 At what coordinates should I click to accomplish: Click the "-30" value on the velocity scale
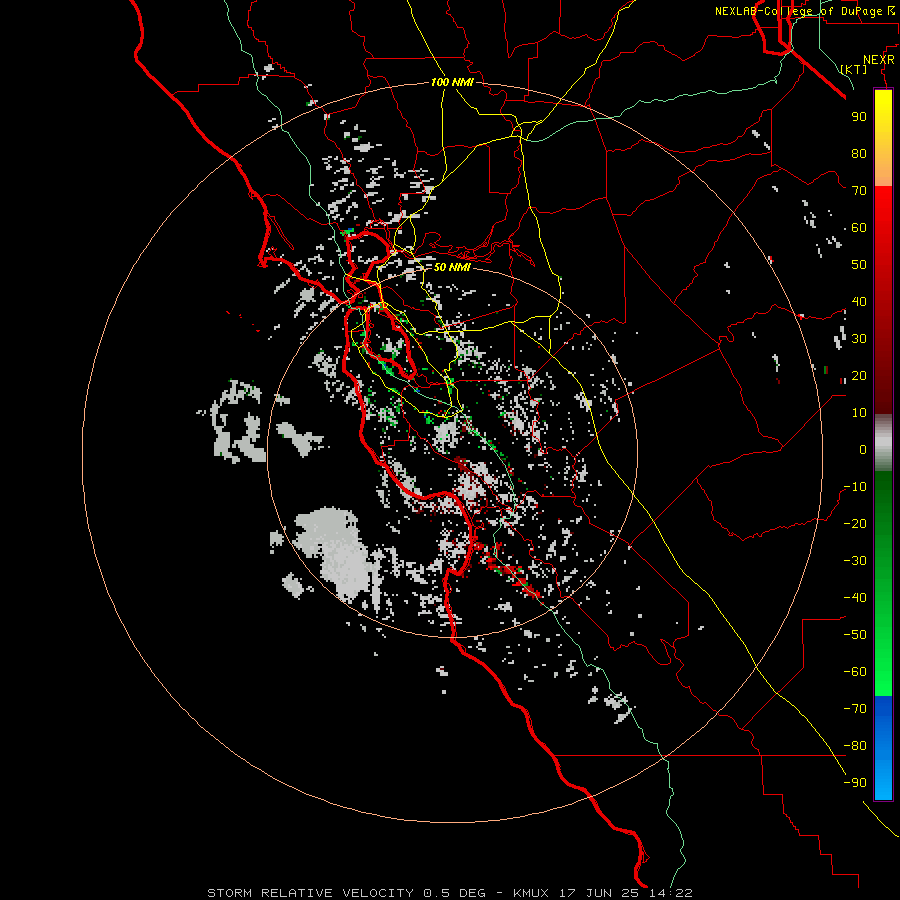[x=855, y=561]
